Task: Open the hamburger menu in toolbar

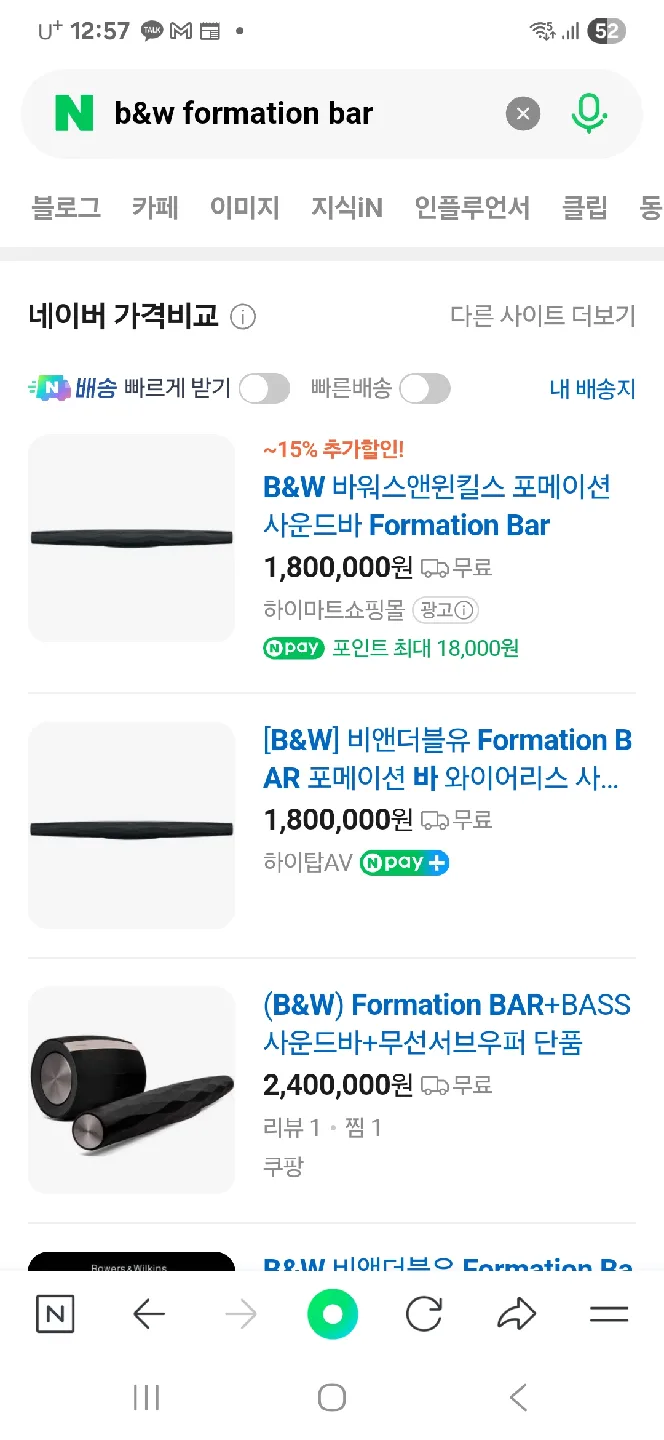Action: click(608, 1314)
